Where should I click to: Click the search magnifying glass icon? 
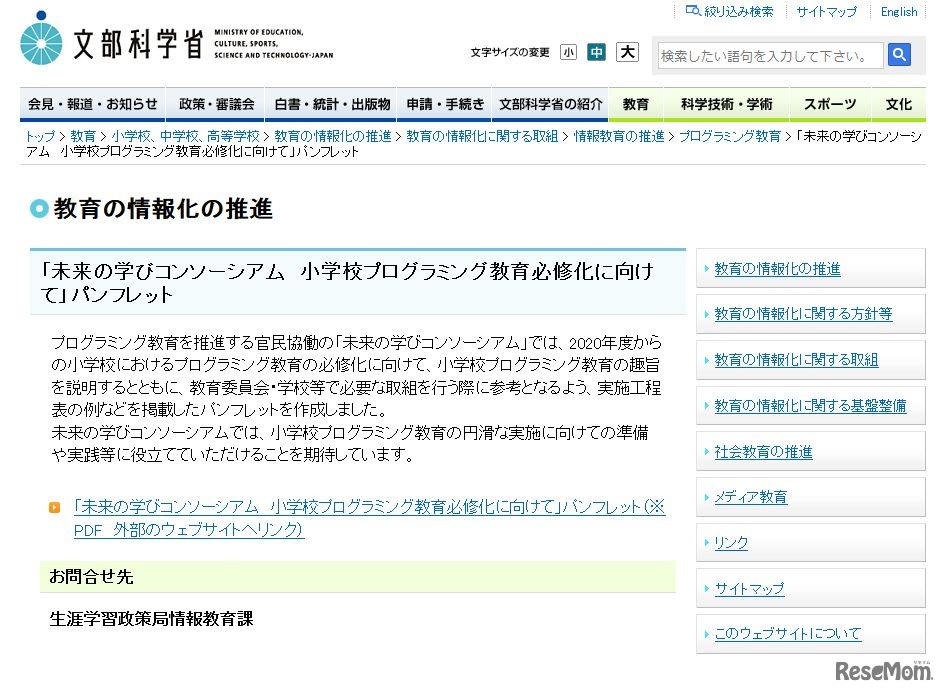click(898, 55)
